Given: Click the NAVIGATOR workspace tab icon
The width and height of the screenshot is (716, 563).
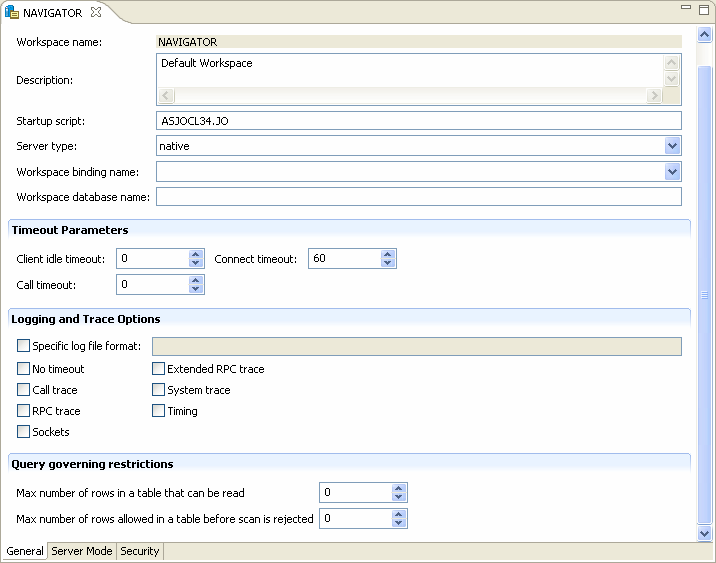Looking at the screenshot, I should [x=12, y=13].
